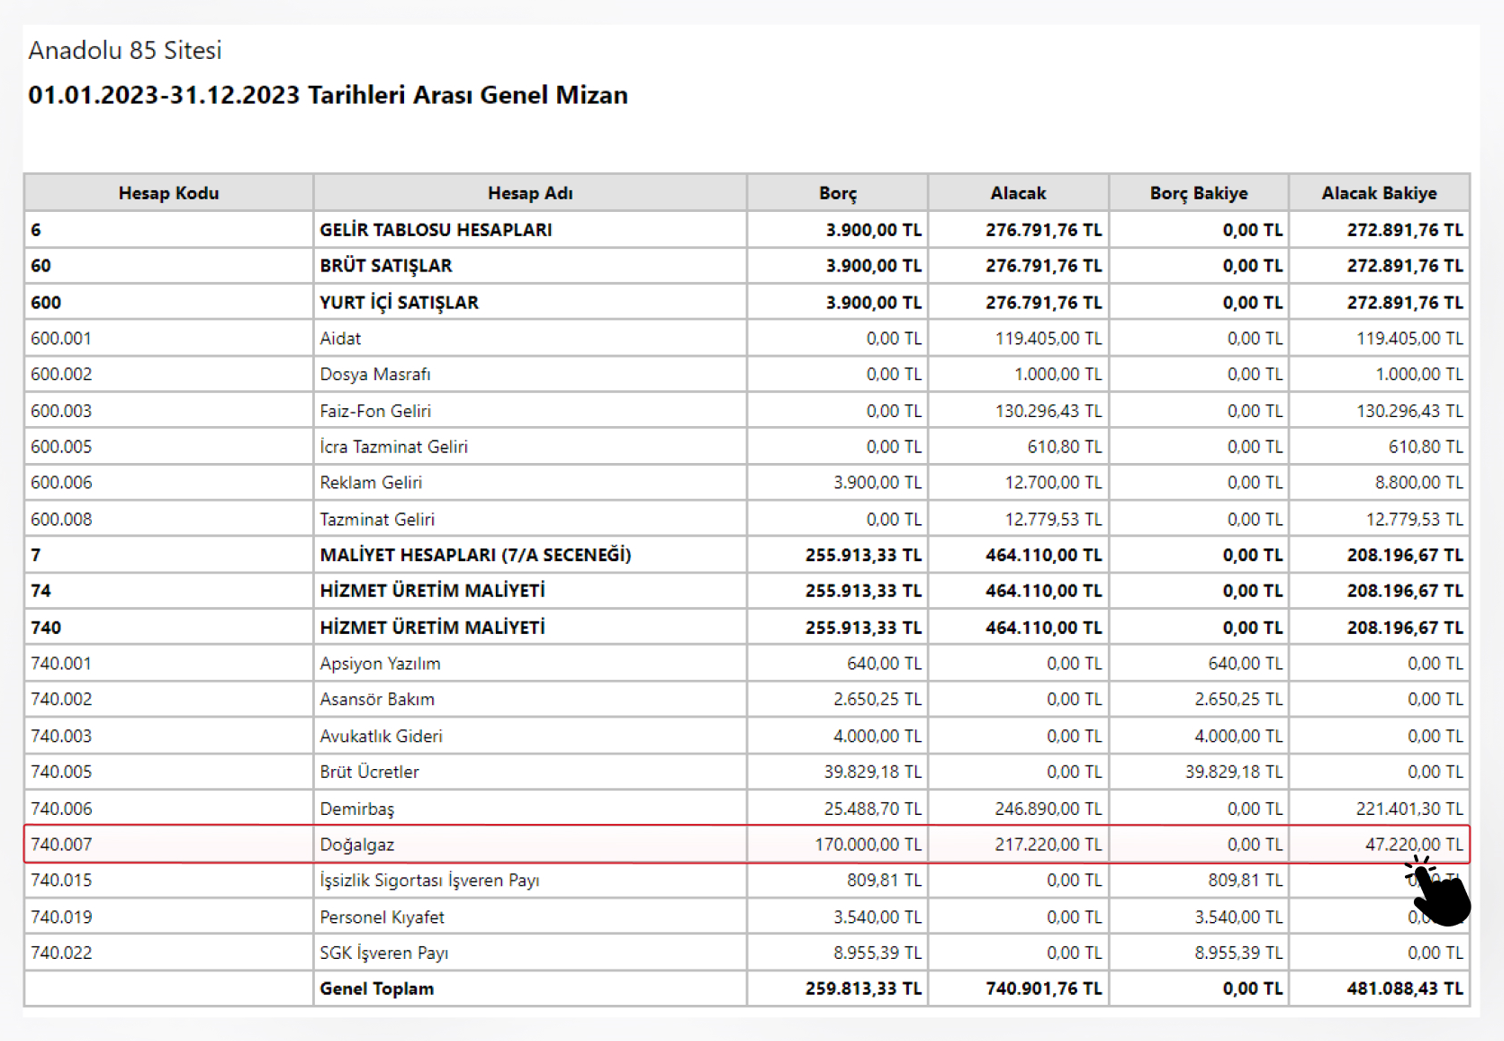Click Faiz-Fon Geliri alacak 130.296,43 TL

pyautogui.click(x=1048, y=411)
